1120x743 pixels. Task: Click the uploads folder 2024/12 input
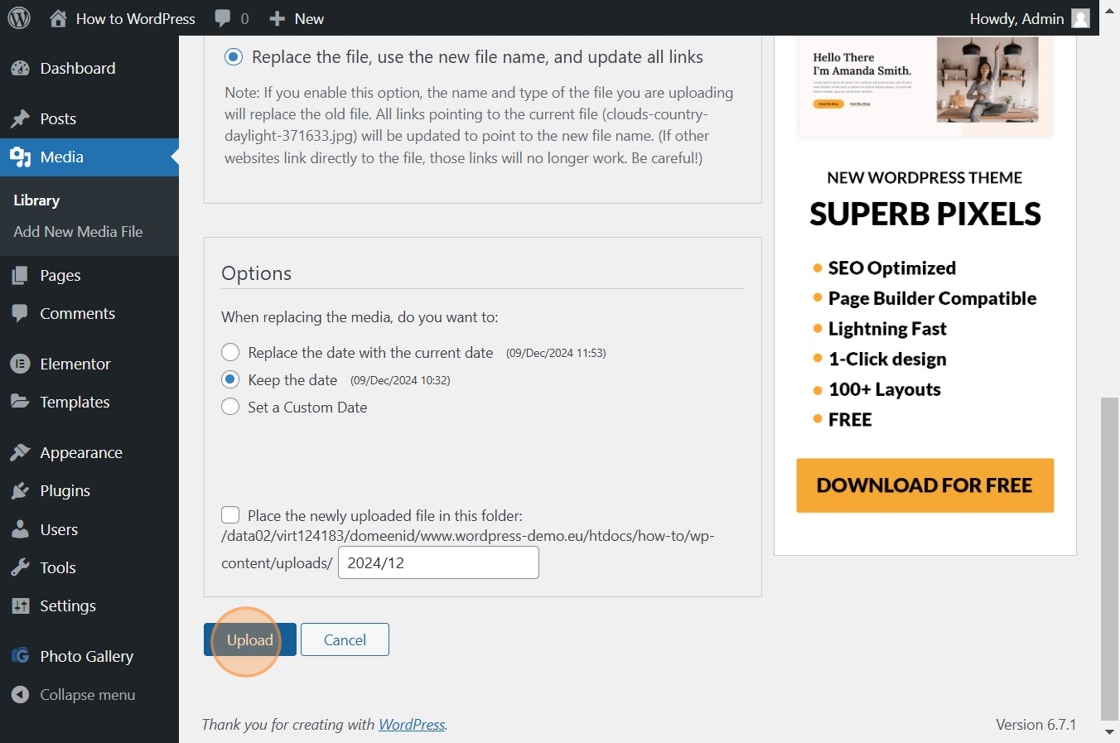coord(439,563)
